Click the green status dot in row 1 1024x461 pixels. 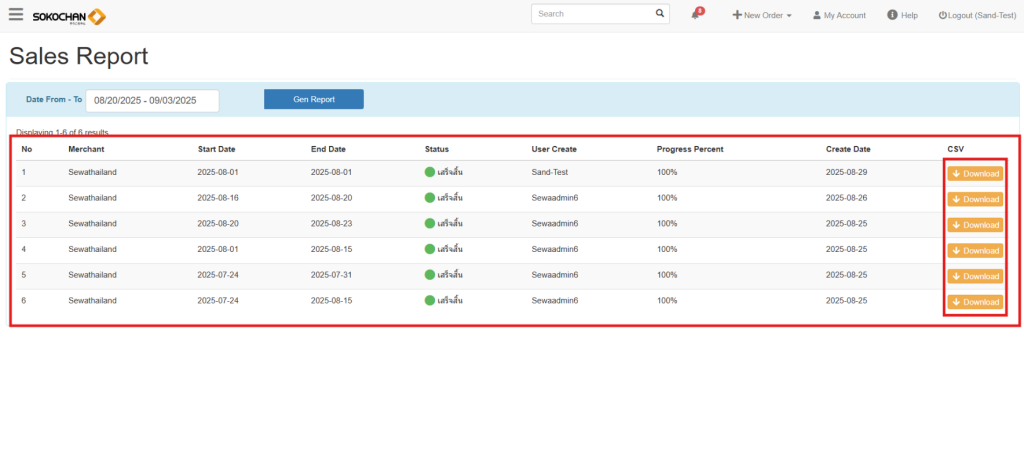tap(430, 172)
